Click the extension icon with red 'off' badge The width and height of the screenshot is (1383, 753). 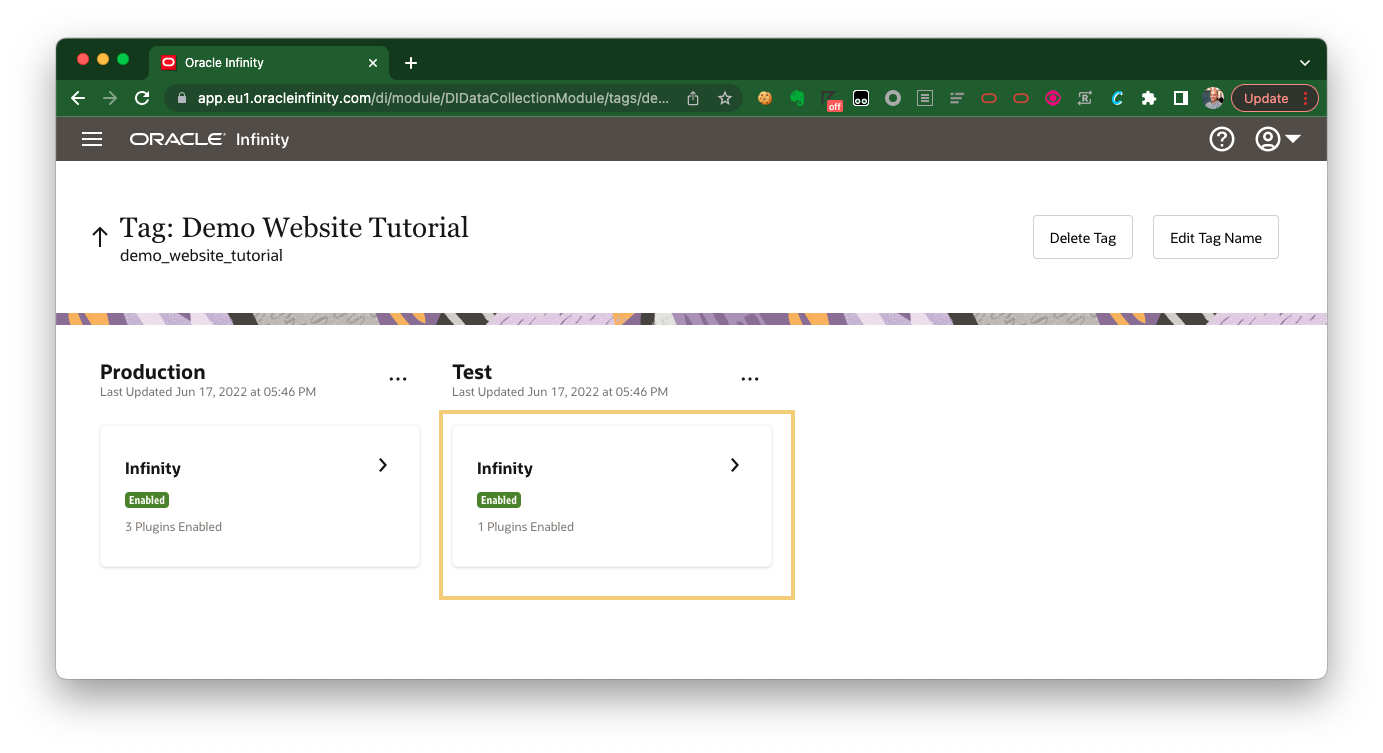coord(830,100)
